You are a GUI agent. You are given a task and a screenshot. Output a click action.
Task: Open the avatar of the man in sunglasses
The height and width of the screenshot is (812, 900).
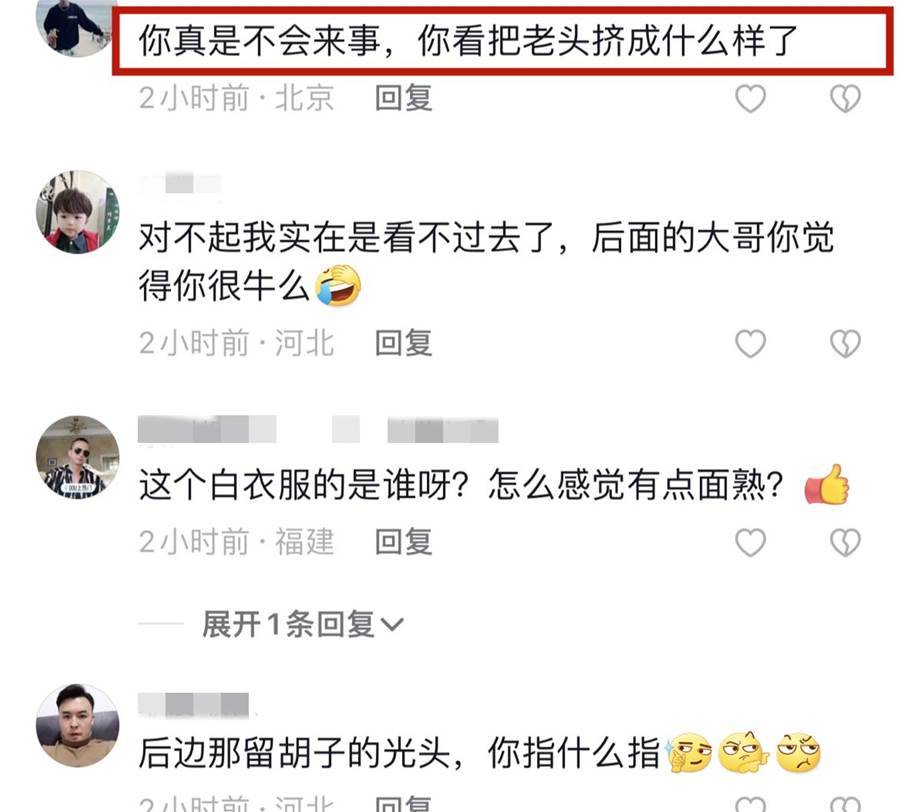tap(77, 457)
